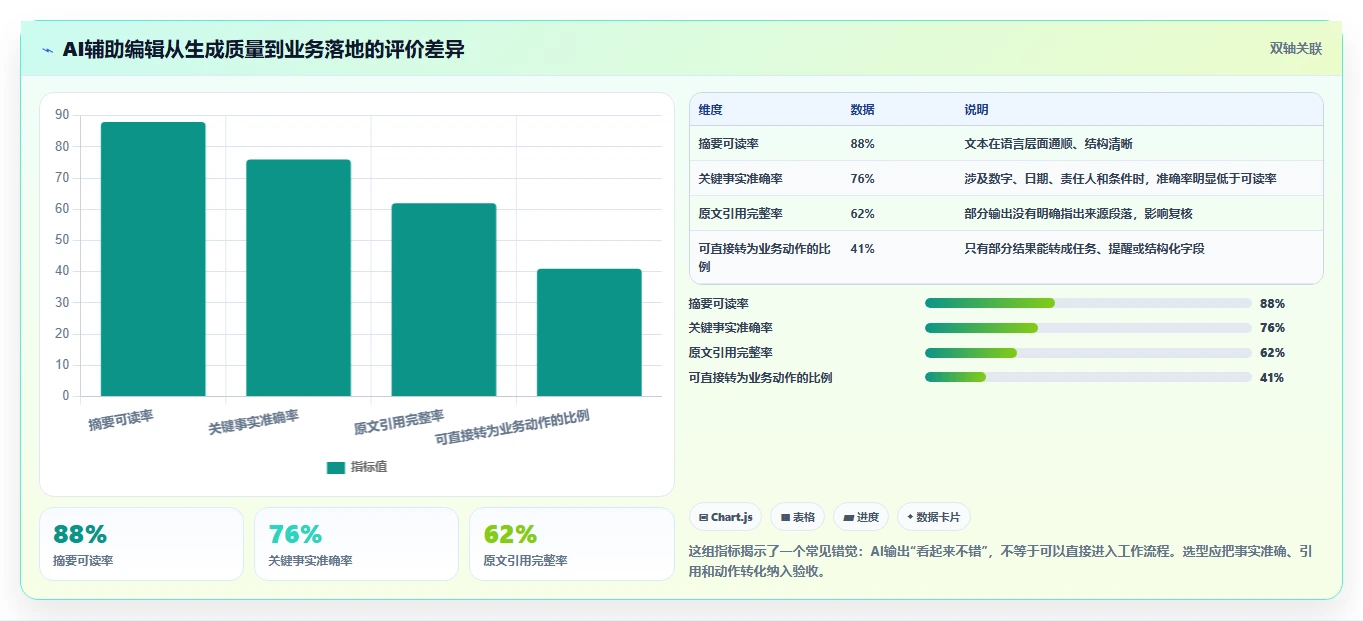The width and height of the screenshot is (1363, 621).
Task: Click progress label 可直接转为业务动作的比例
Action: tap(761, 377)
